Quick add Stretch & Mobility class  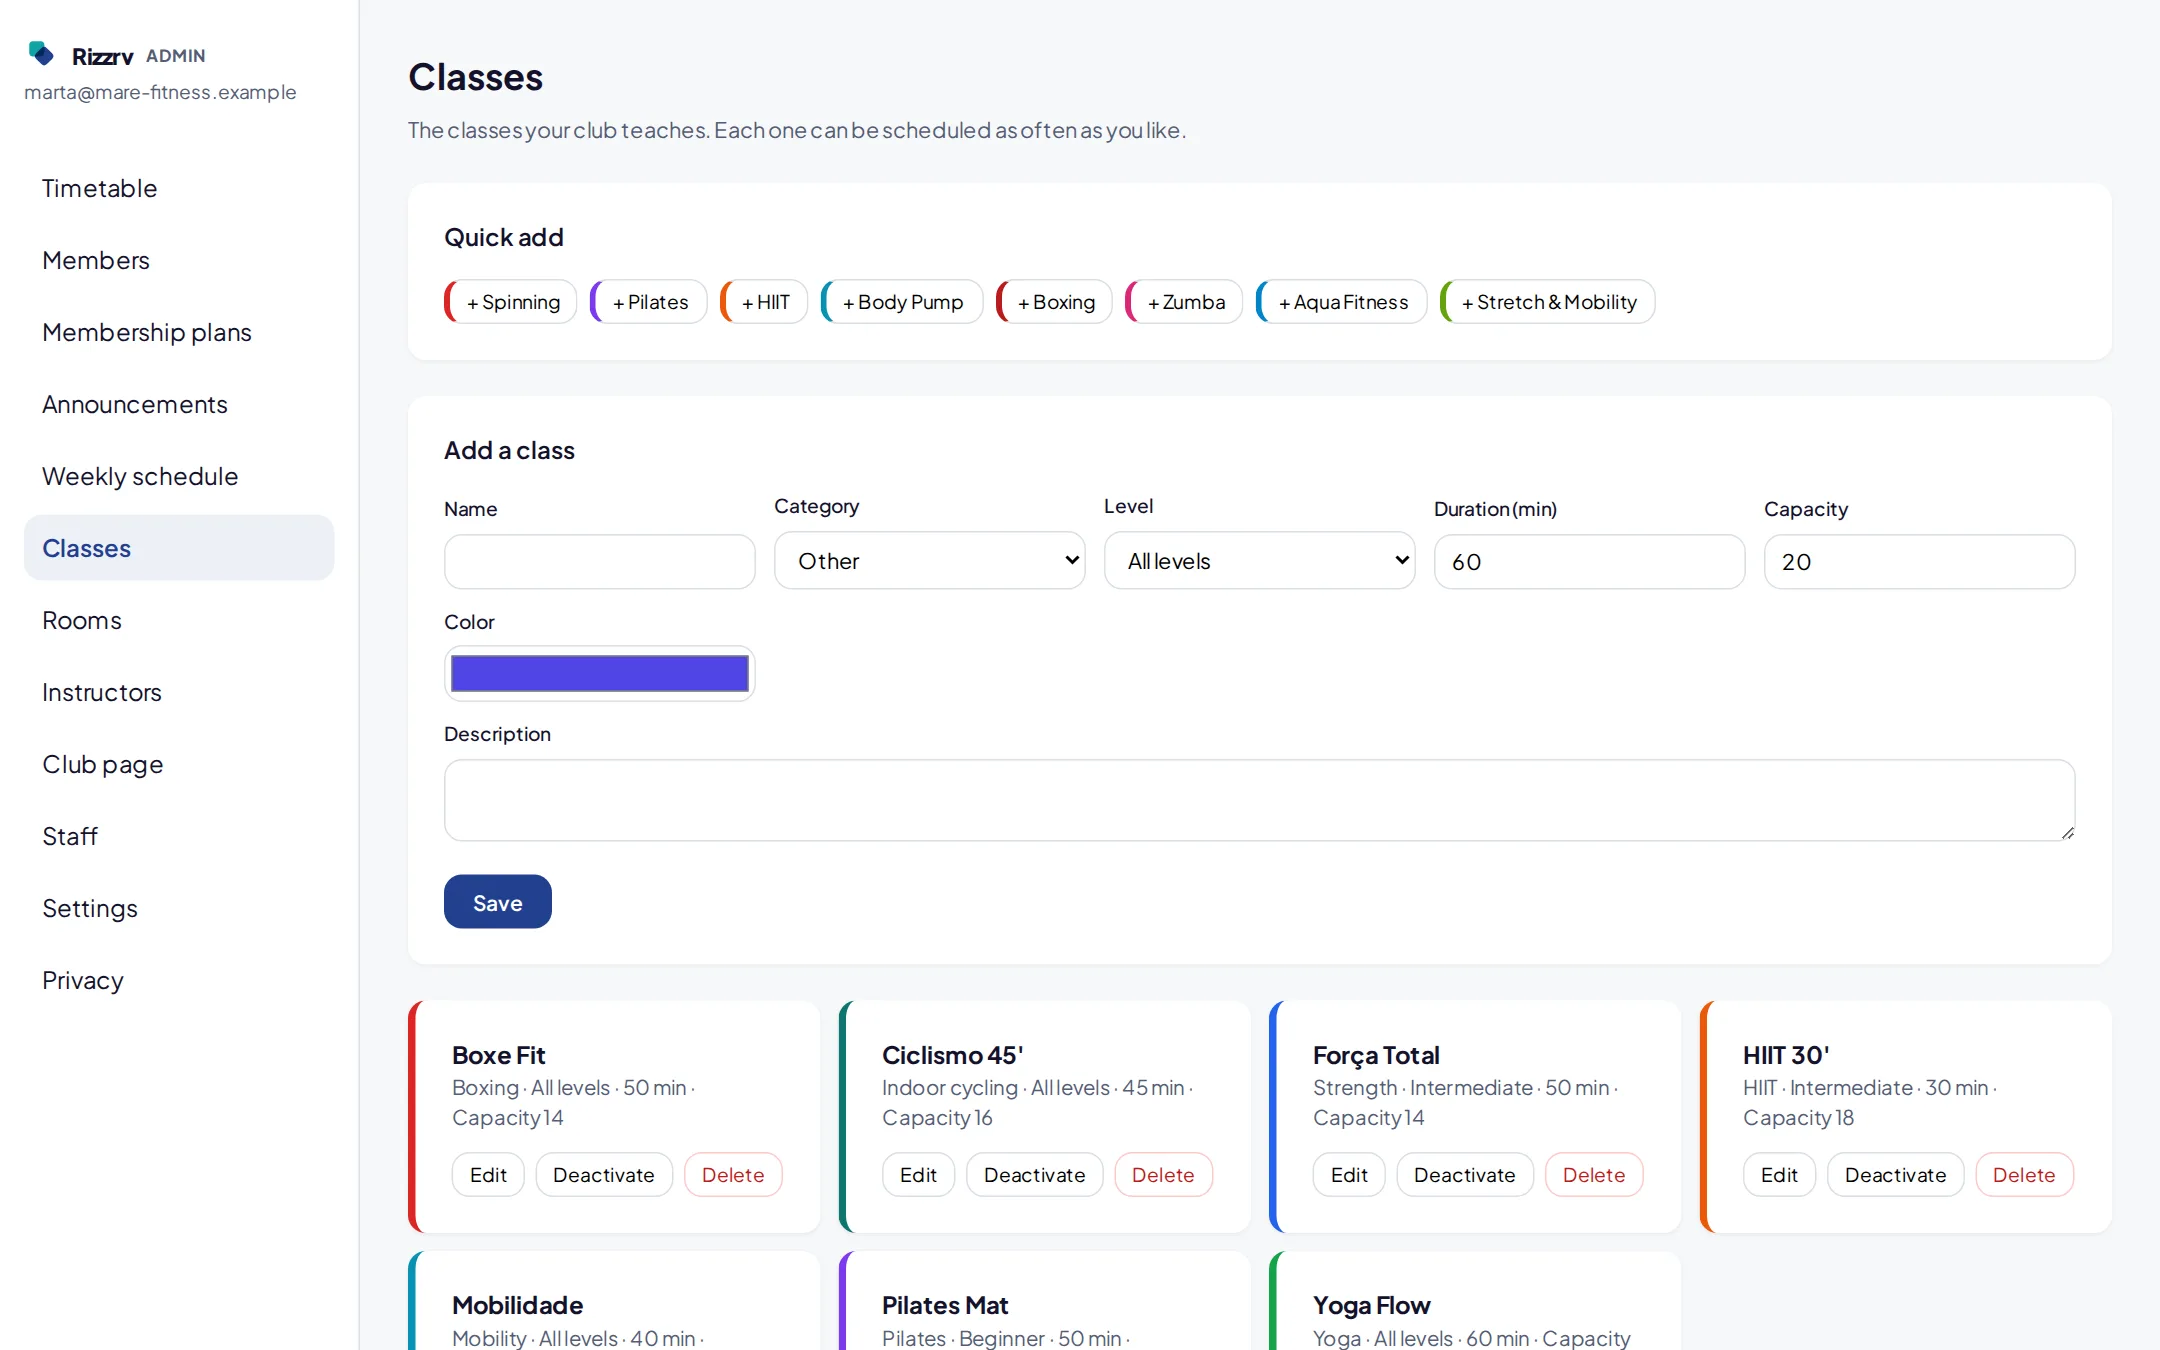1548,302
